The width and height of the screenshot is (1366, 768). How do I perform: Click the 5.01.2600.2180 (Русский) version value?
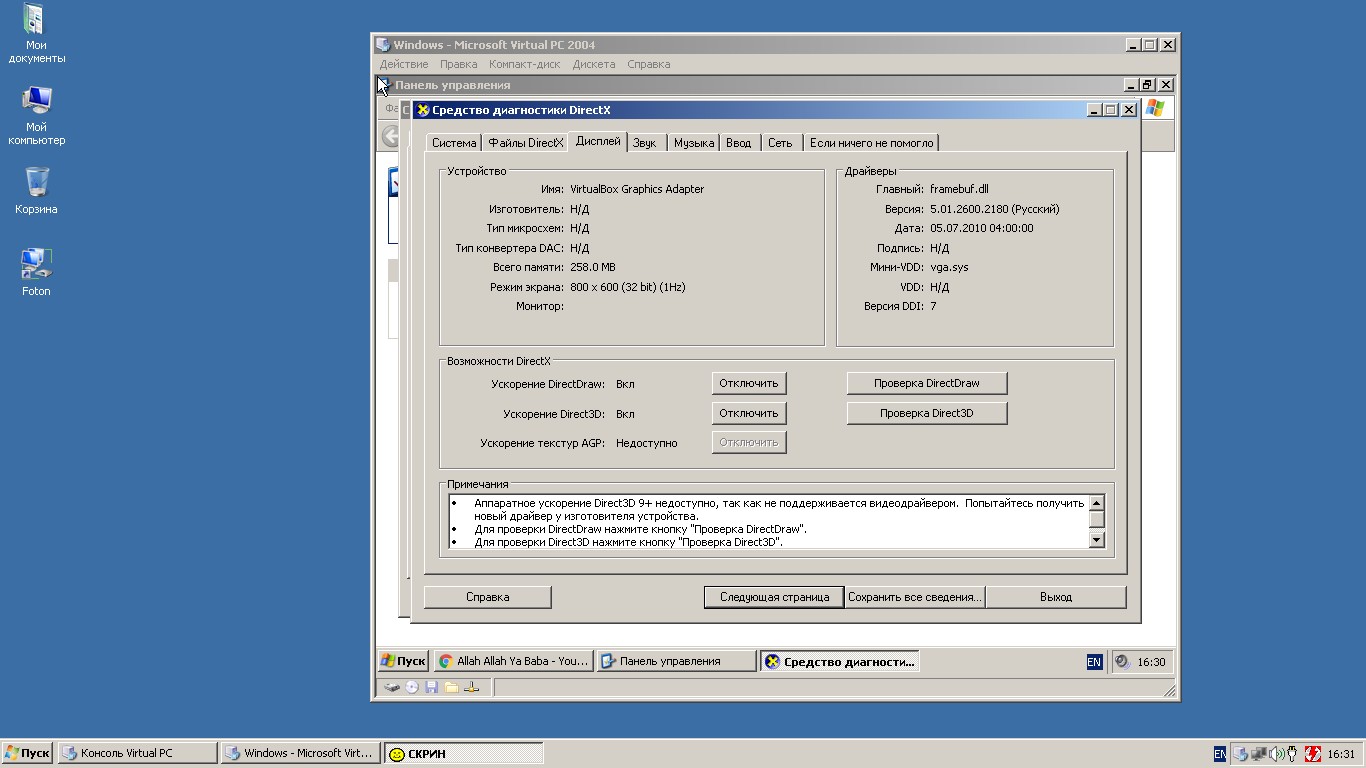click(994, 209)
